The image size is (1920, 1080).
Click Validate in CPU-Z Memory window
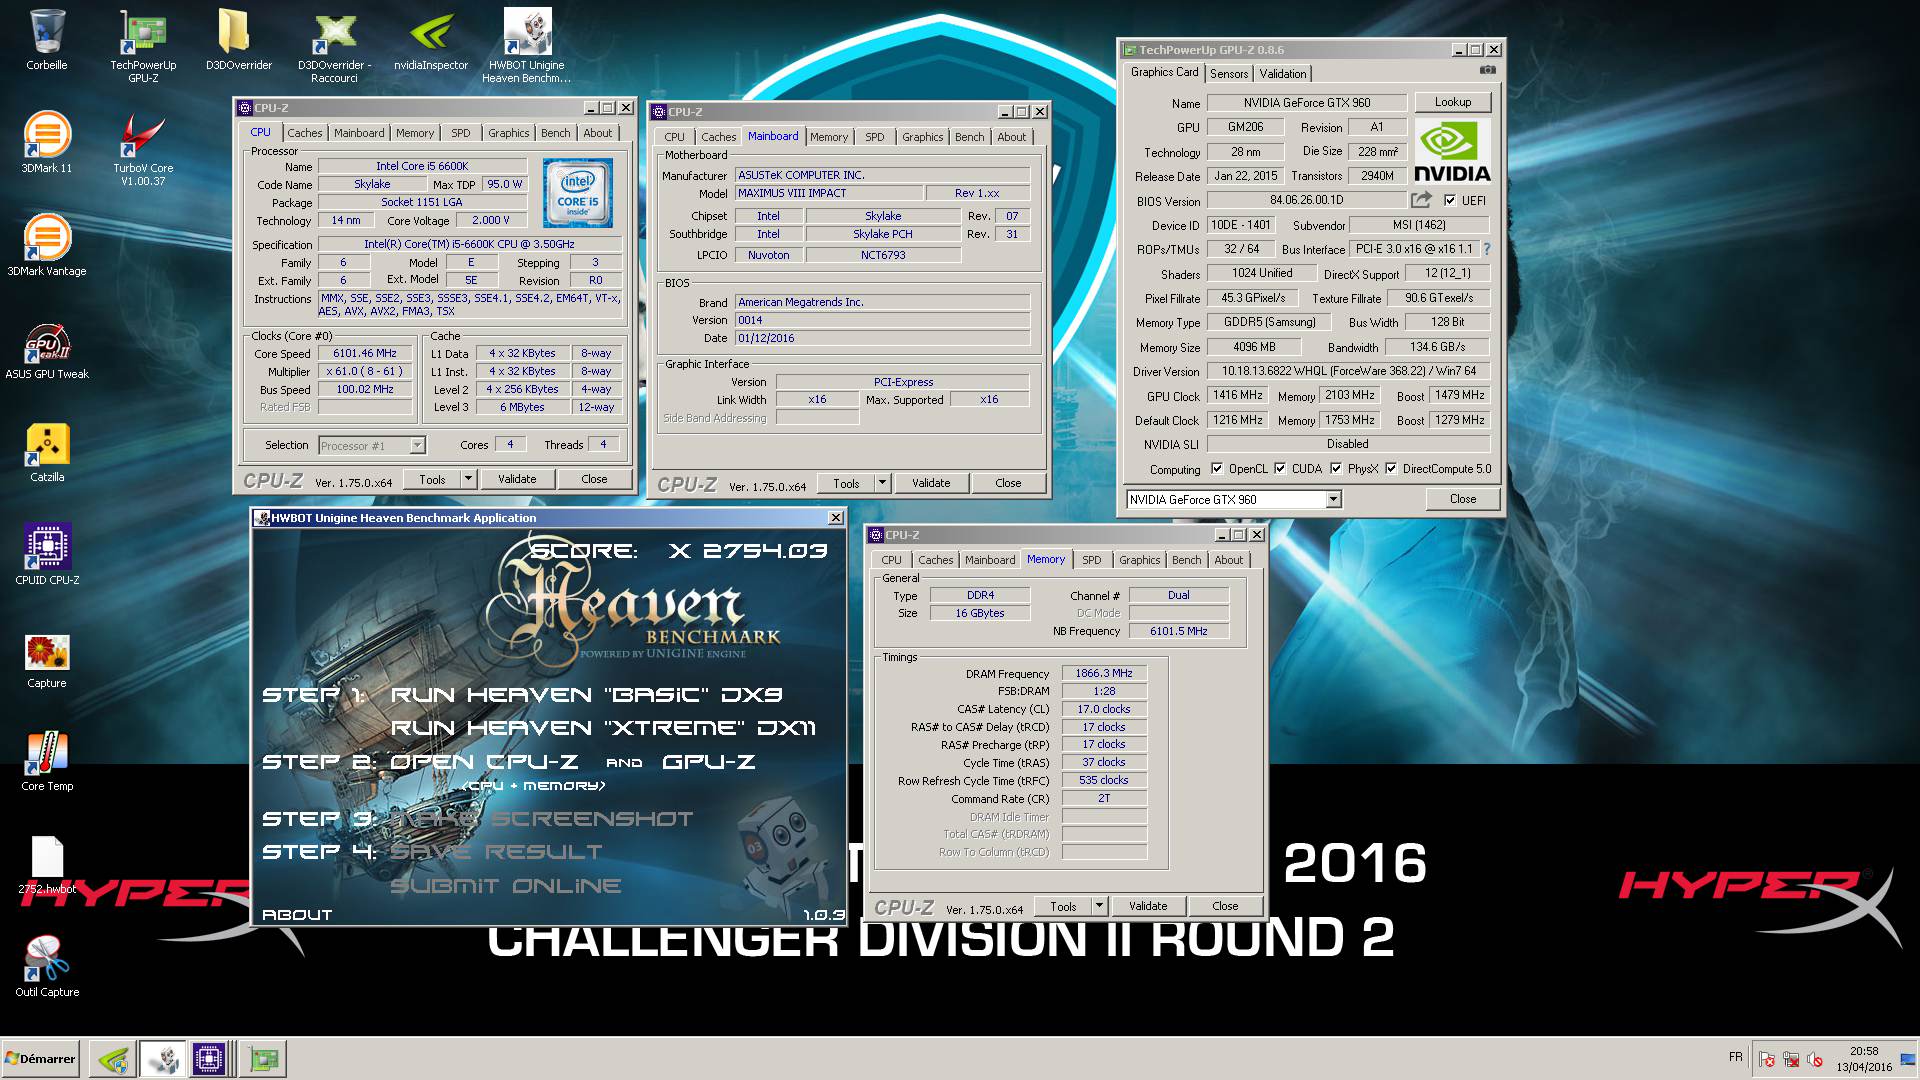click(x=1148, y=906)
